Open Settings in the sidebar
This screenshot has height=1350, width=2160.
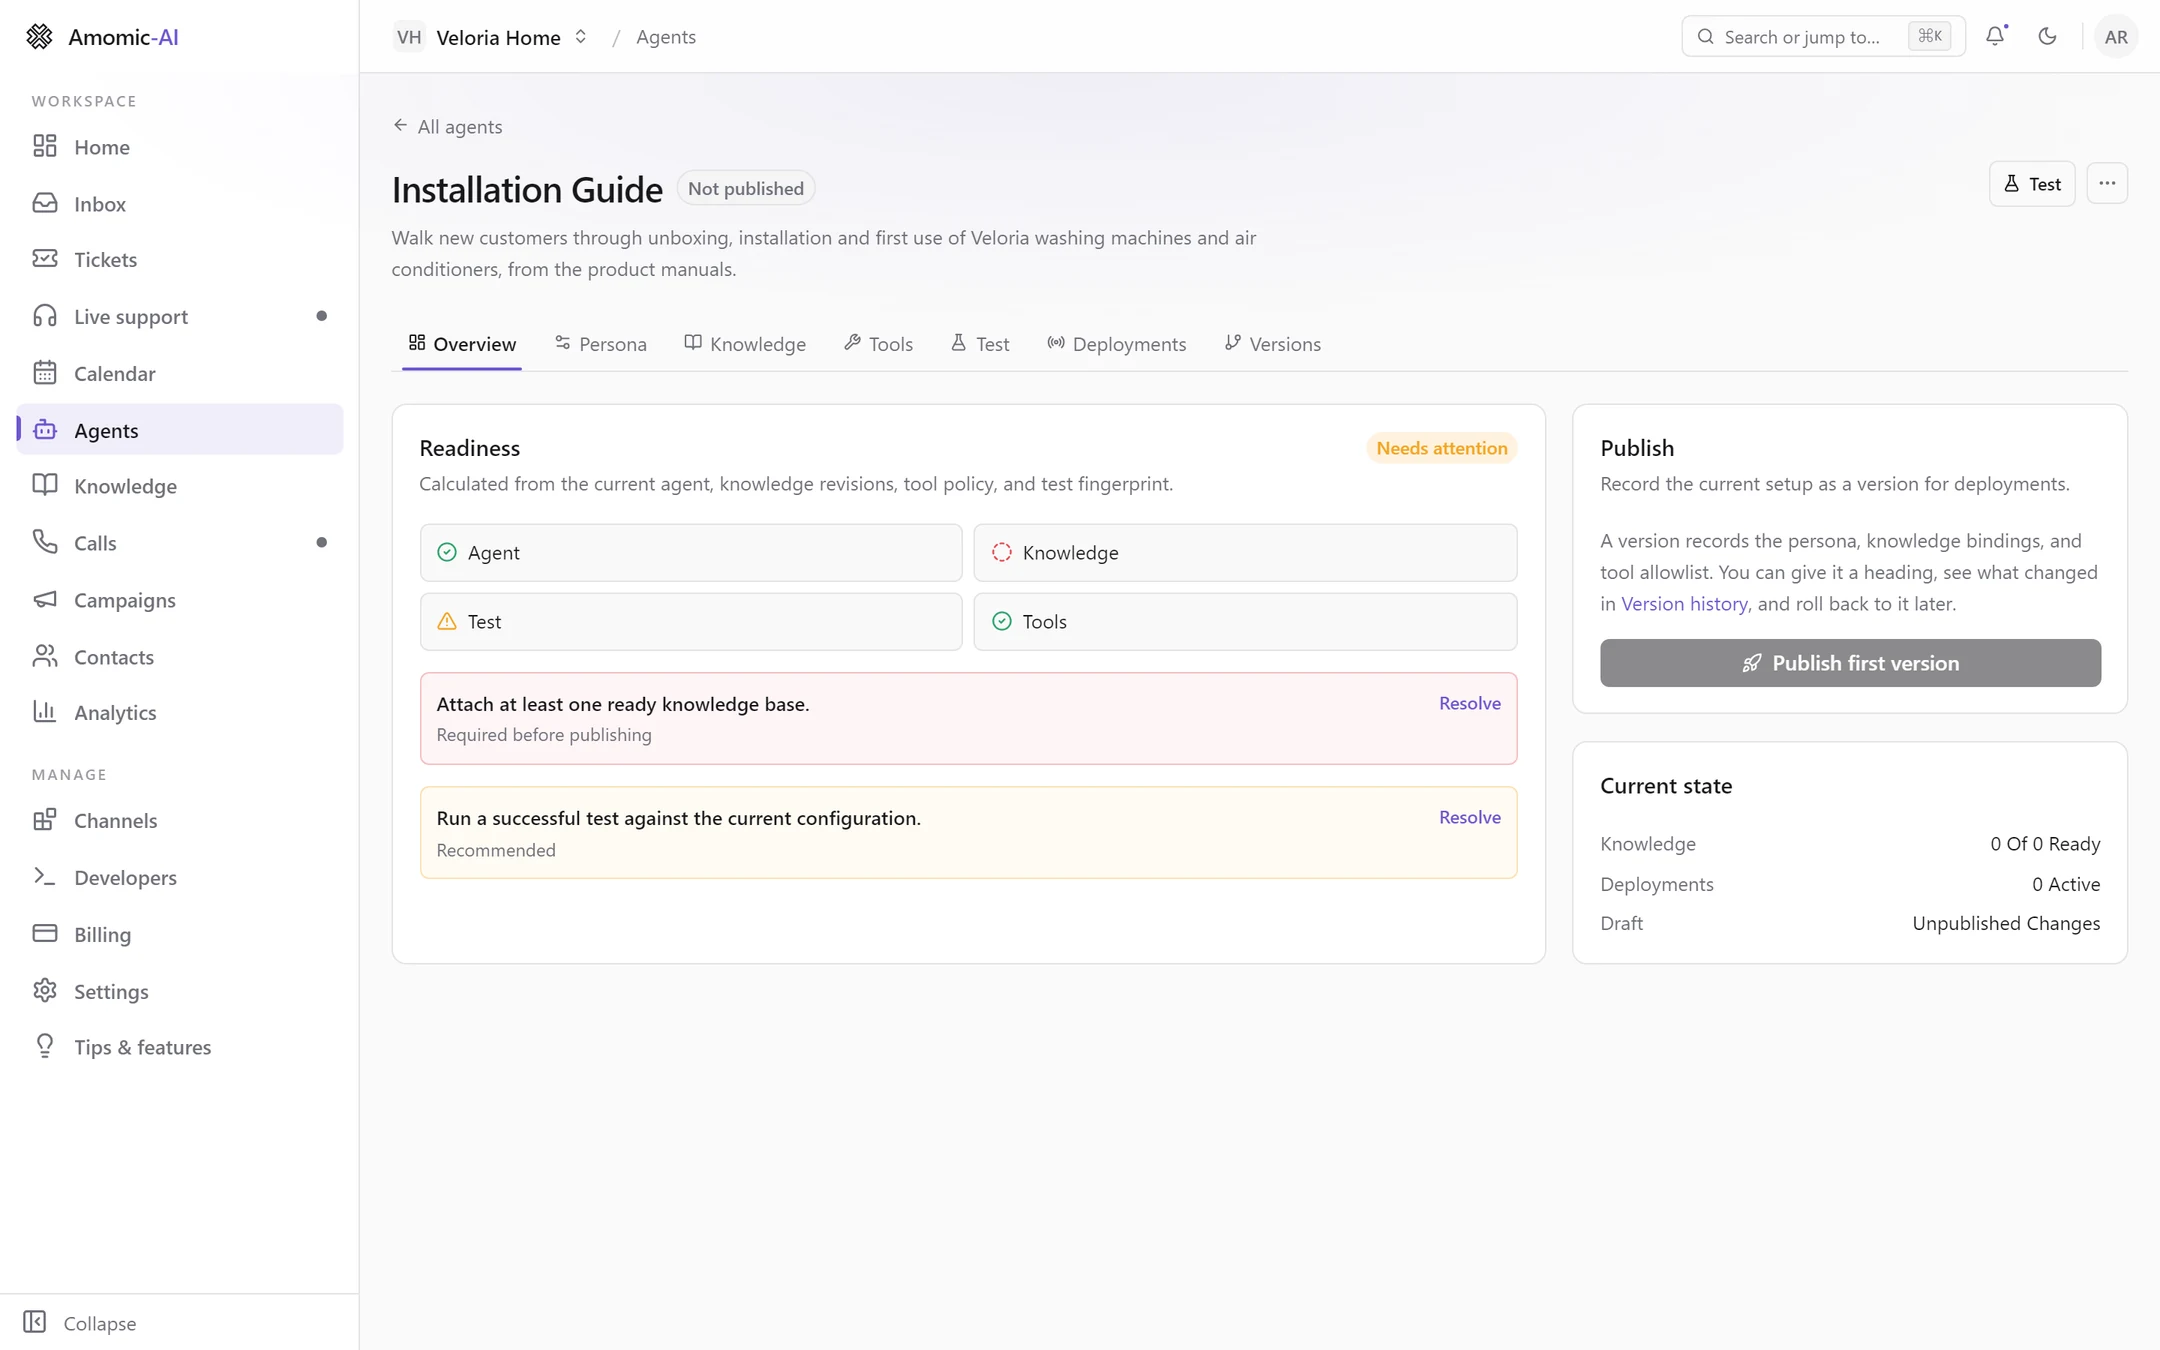(x=180, y=992)
